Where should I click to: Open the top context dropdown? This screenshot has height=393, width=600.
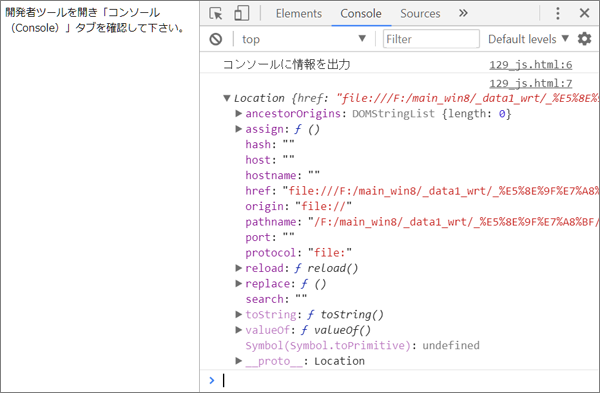coord(304,39)
